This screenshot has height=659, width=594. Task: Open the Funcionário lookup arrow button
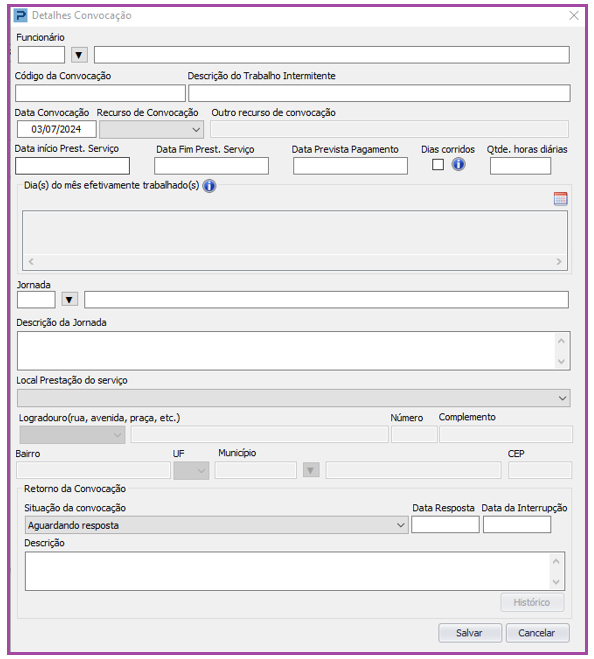[79, 55]
